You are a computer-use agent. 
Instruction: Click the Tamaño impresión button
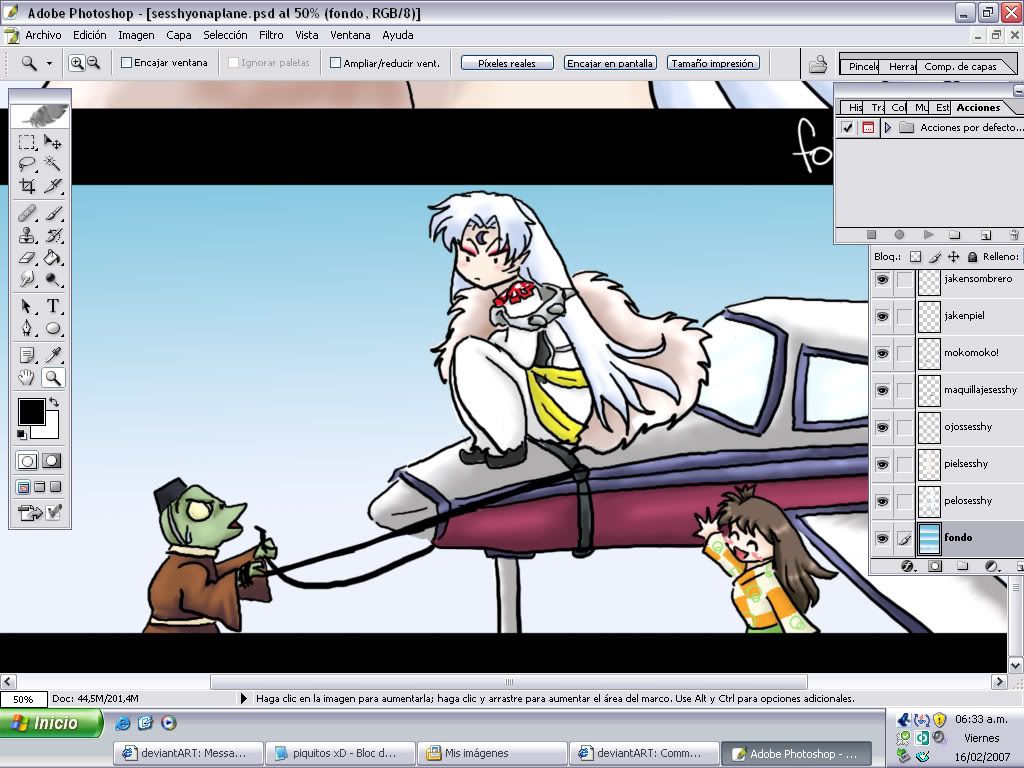click(x=712, y=63)
